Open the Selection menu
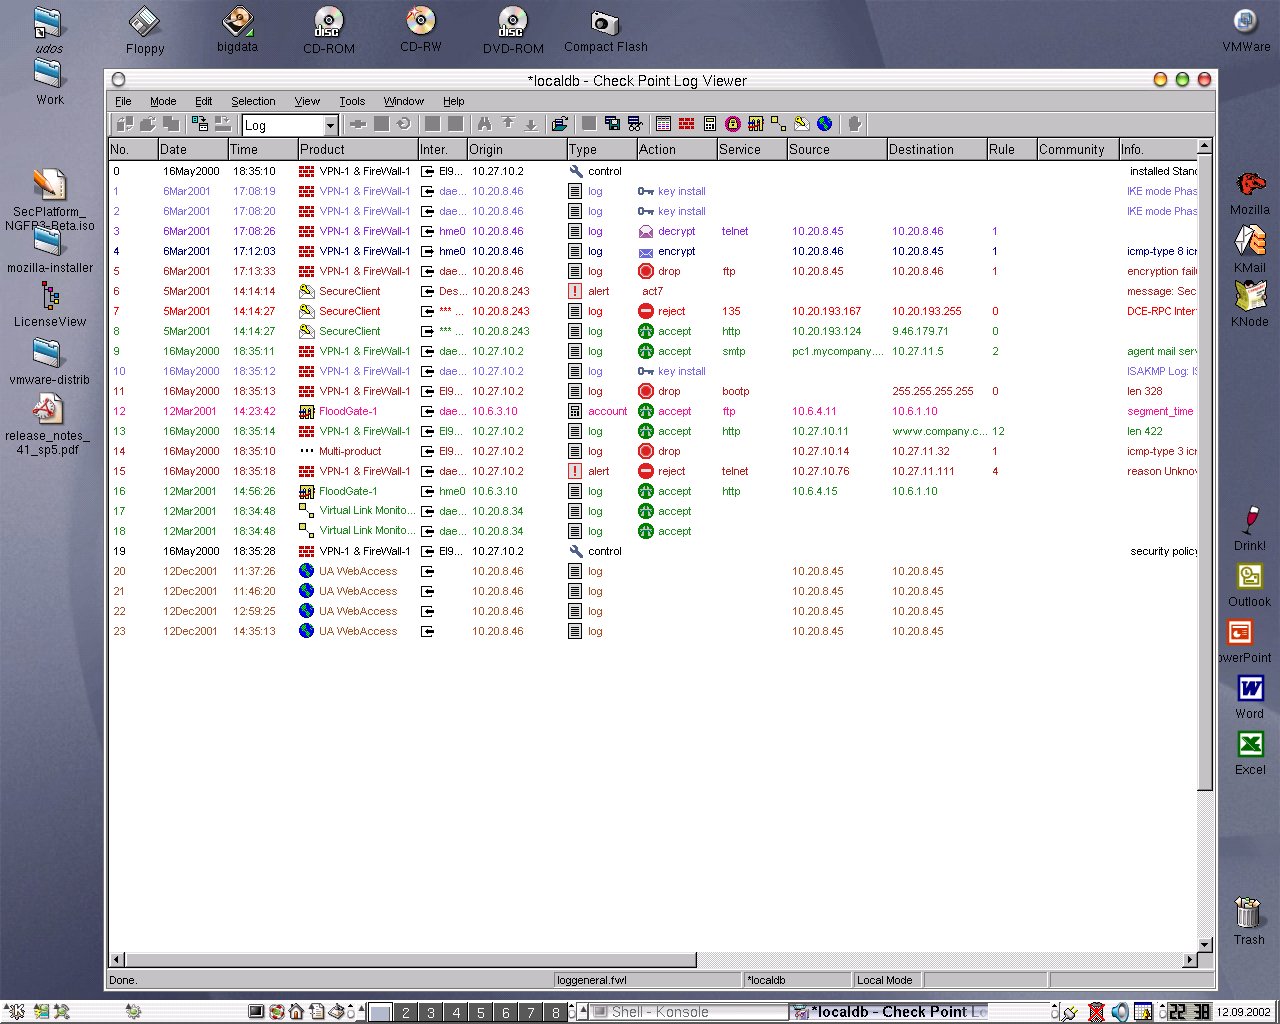 (253, 101)
